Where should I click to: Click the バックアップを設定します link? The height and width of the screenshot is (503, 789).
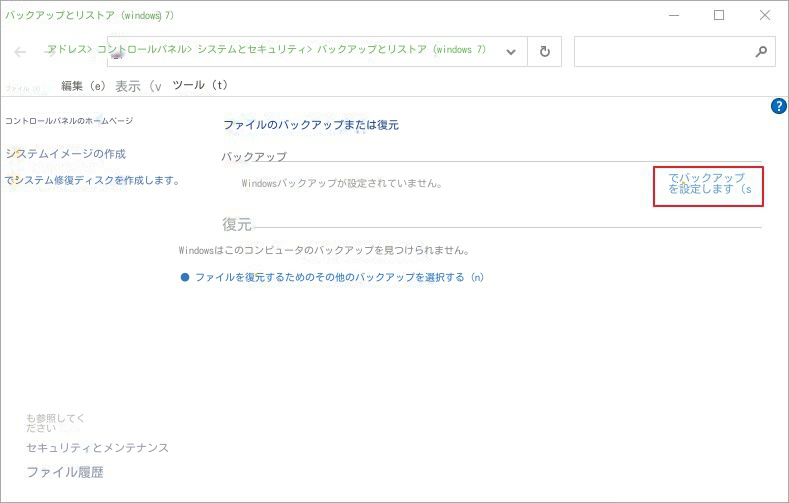tap(708, 183)
